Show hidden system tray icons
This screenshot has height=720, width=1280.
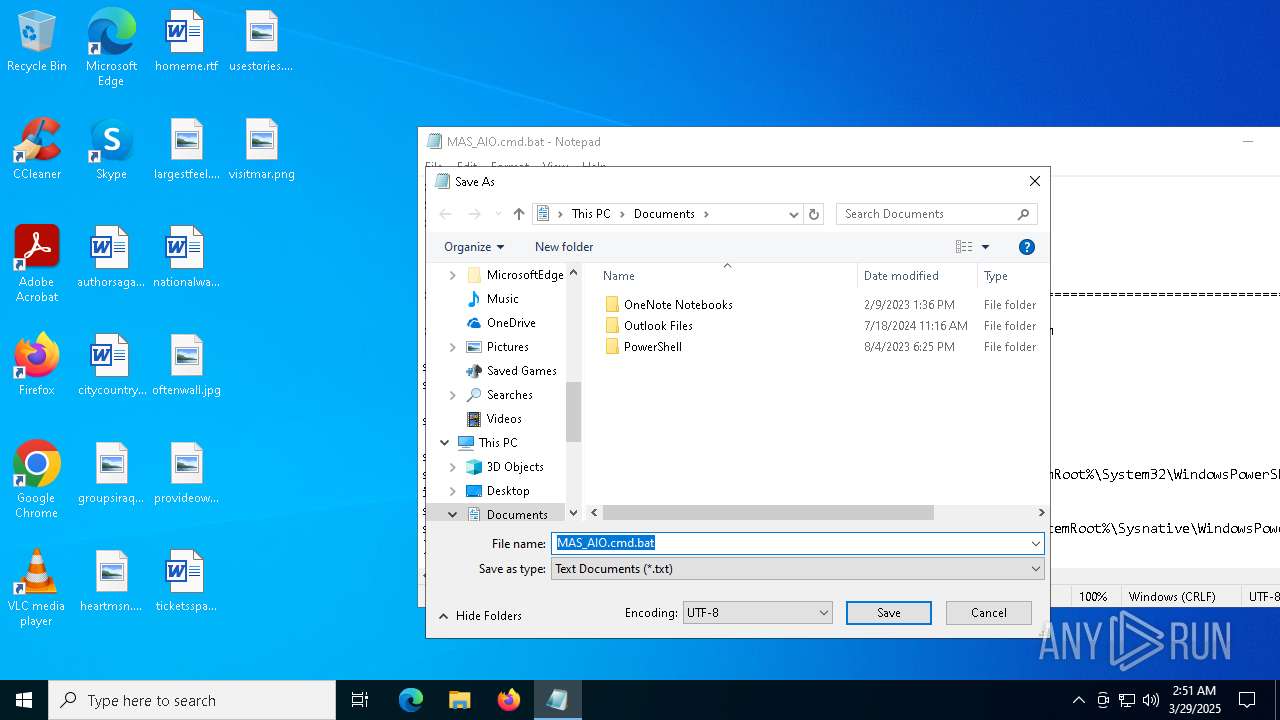1078,700
